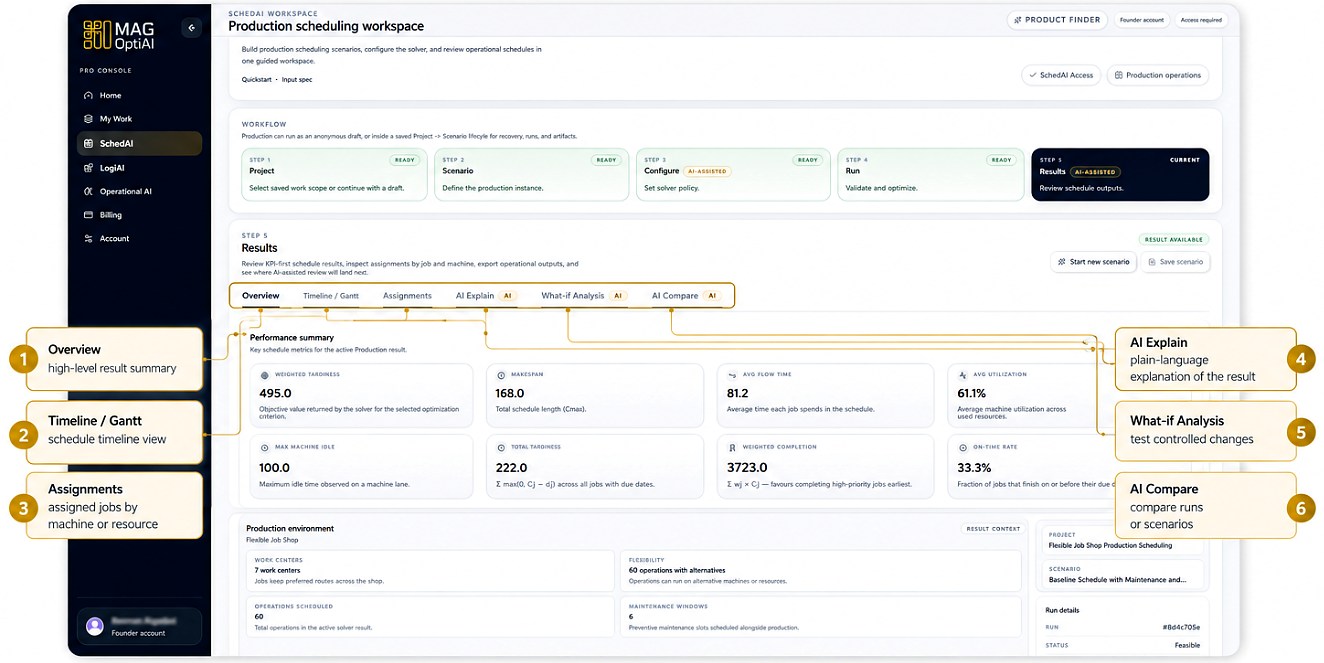
Task: Click the Makespan clock icon
Action: click(x=501, y=375)
